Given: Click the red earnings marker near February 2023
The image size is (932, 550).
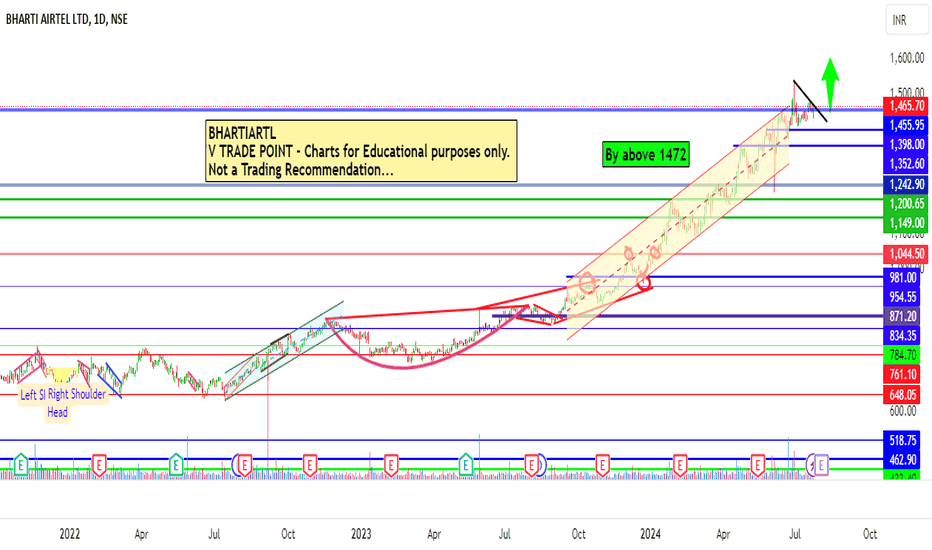Looking at the screenshot, I should pos(391,464).
